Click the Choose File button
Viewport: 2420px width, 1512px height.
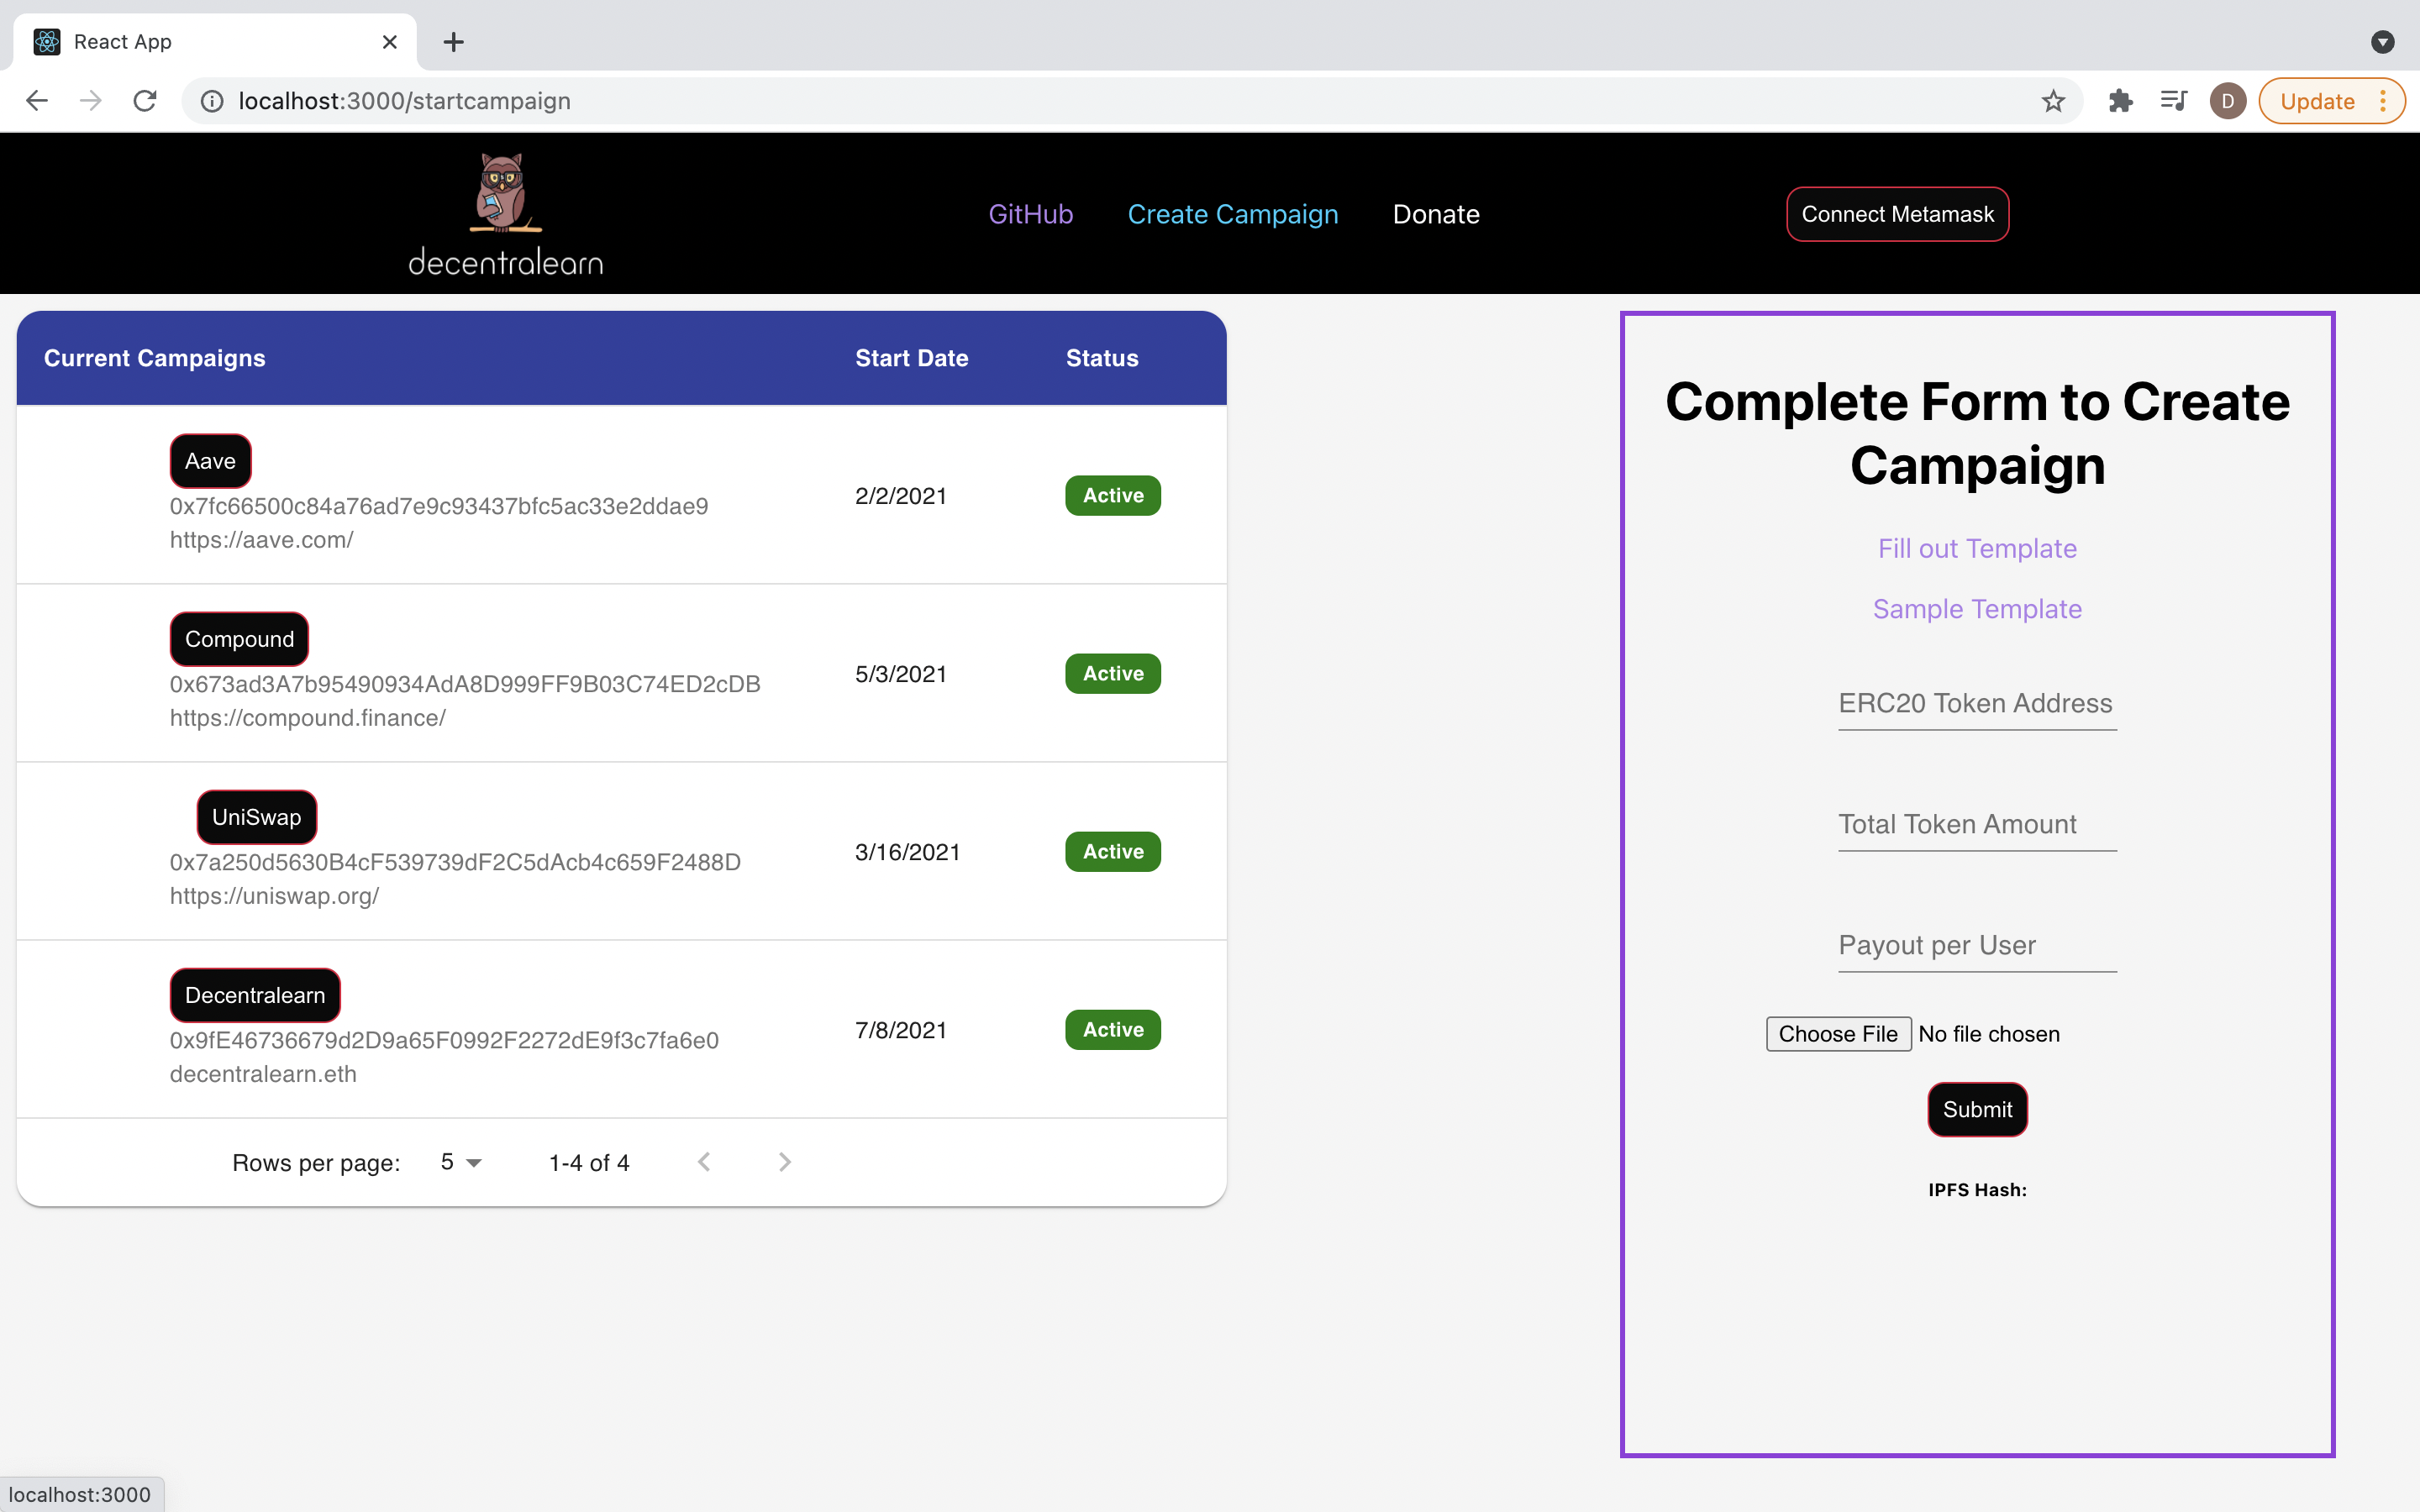point(1838,1034)
